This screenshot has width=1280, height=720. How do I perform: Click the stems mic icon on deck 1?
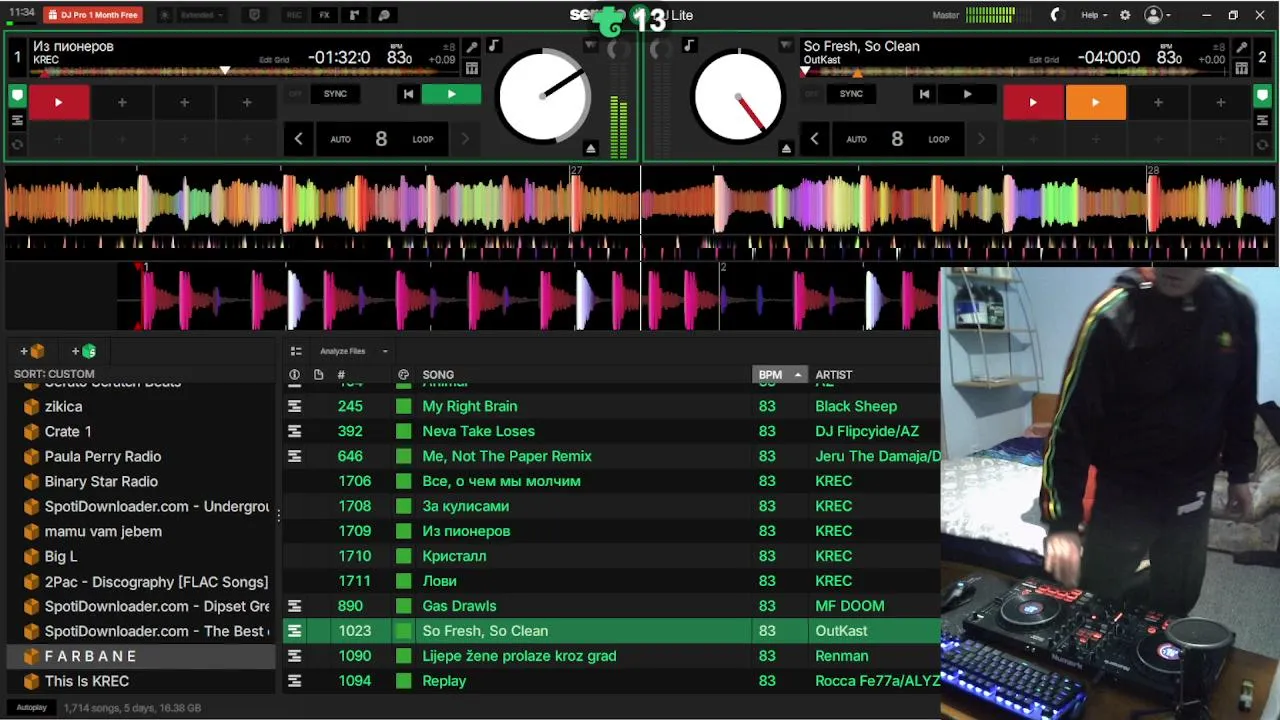[x=472, y=47]
